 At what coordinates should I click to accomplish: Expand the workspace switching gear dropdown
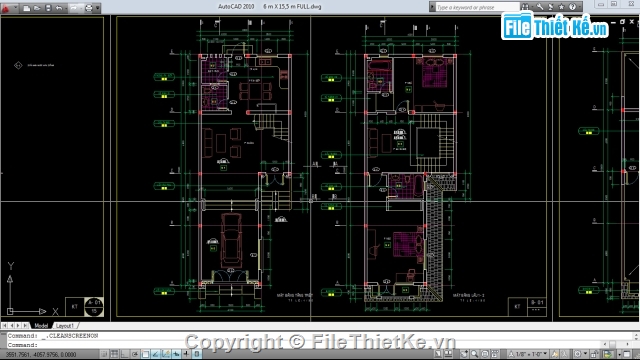tap(585, 354)
